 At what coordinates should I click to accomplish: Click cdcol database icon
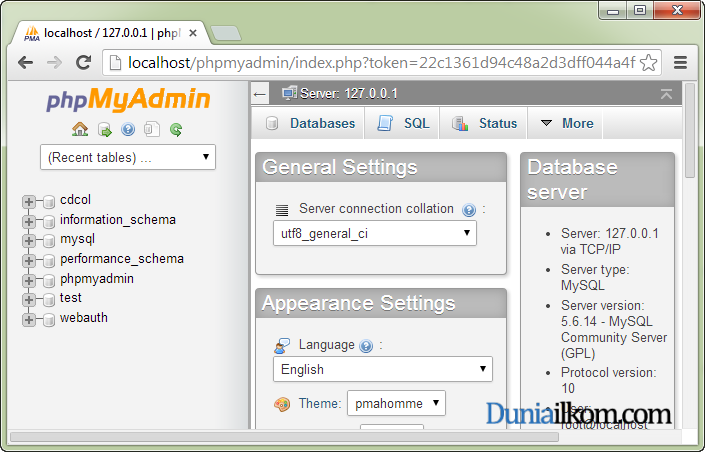coord(49,202)
